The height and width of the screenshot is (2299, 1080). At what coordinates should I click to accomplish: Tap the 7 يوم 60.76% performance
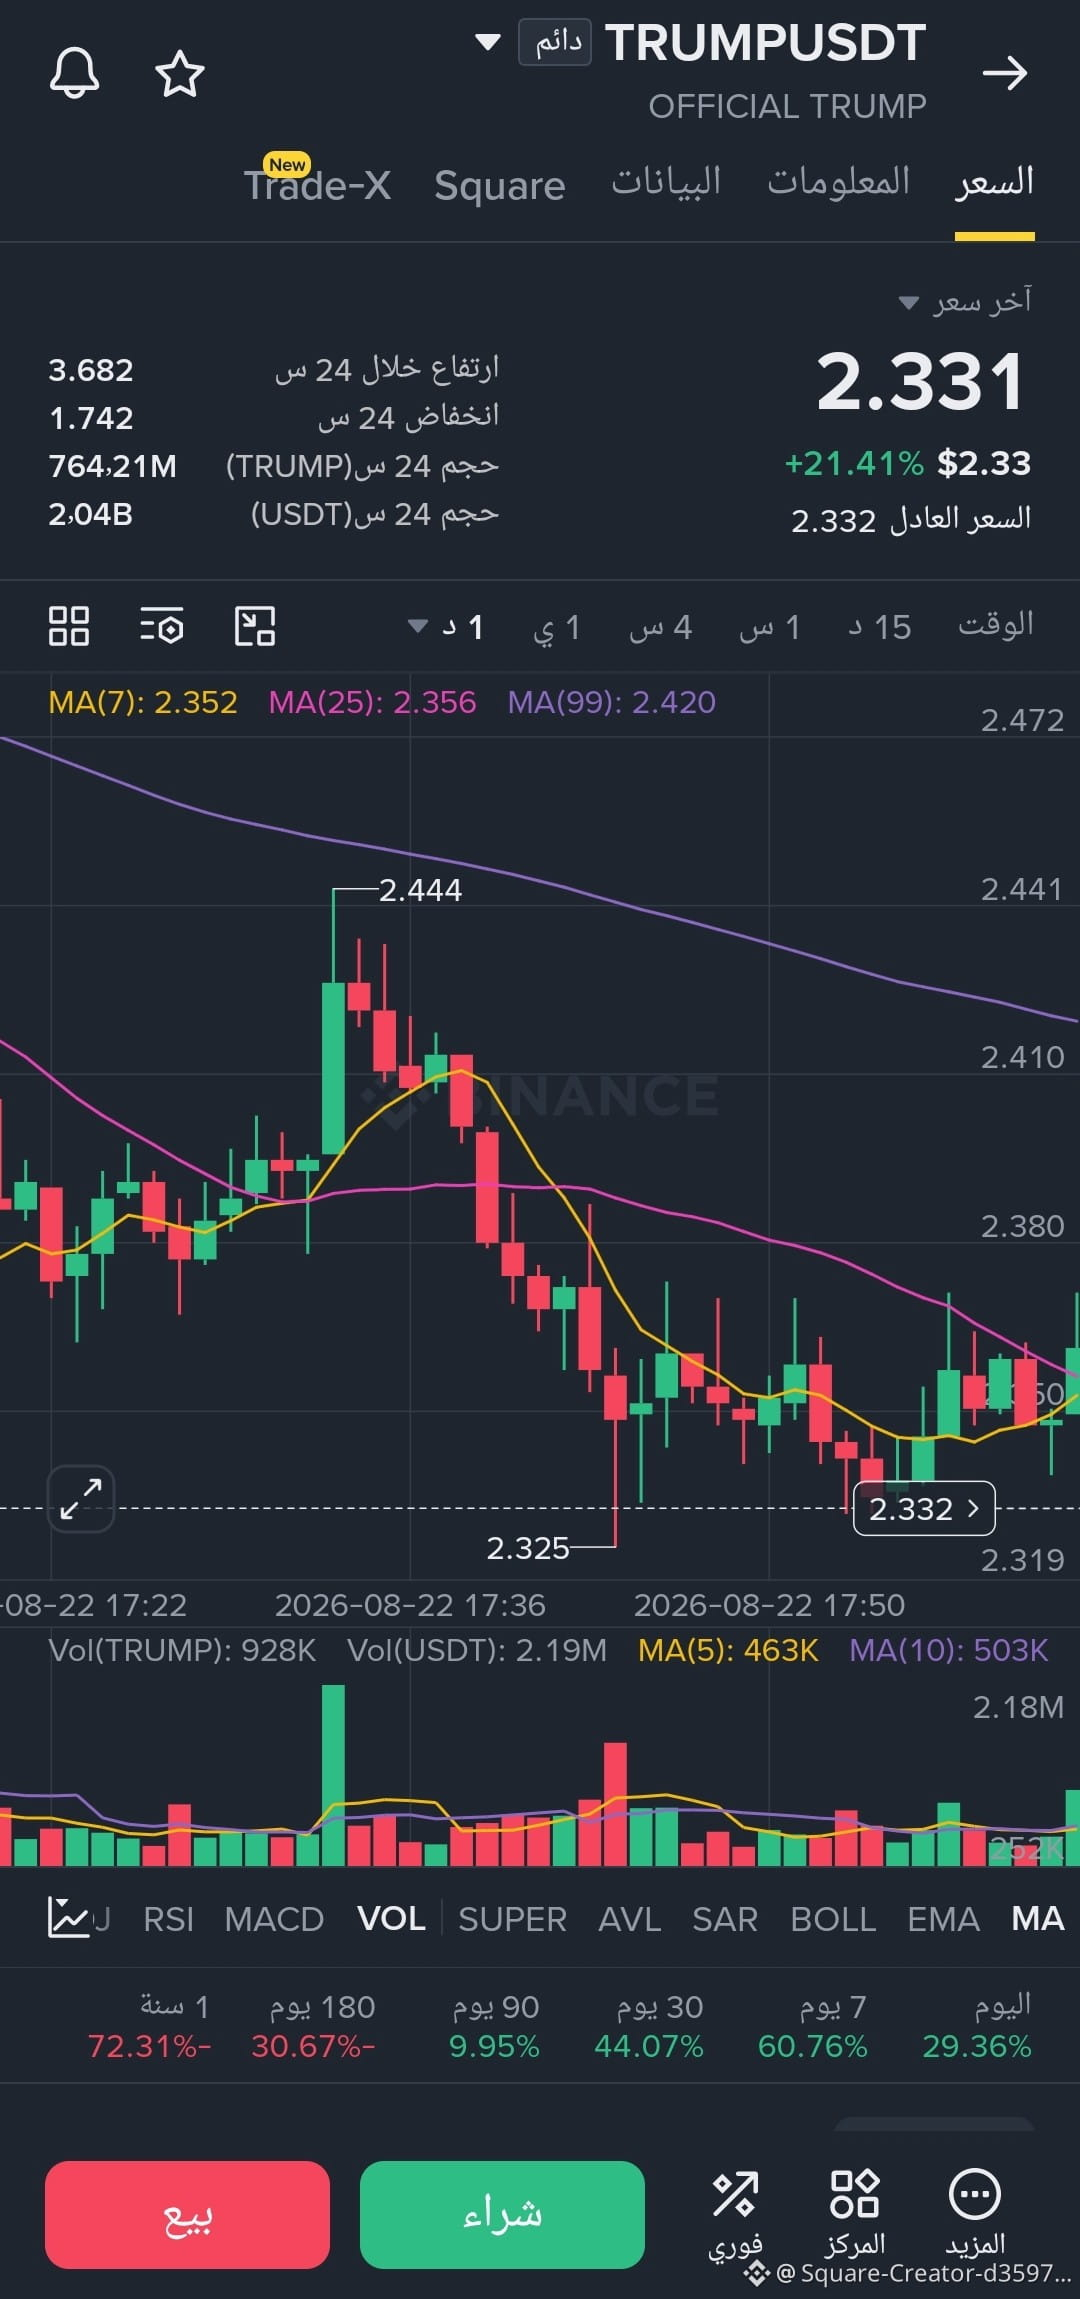tap(812, 2026)
